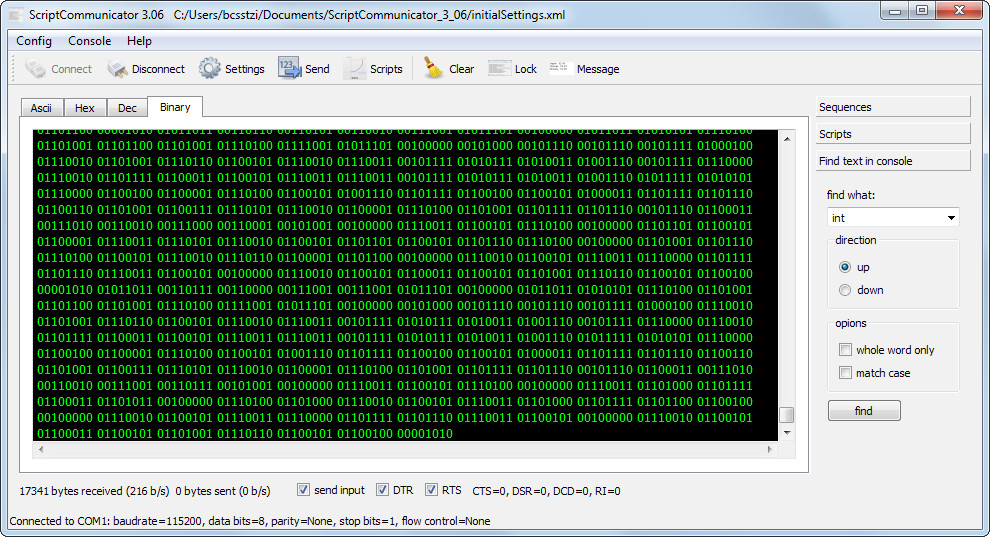Click the horizontal scrollbar right arrow

pos(770,449)
